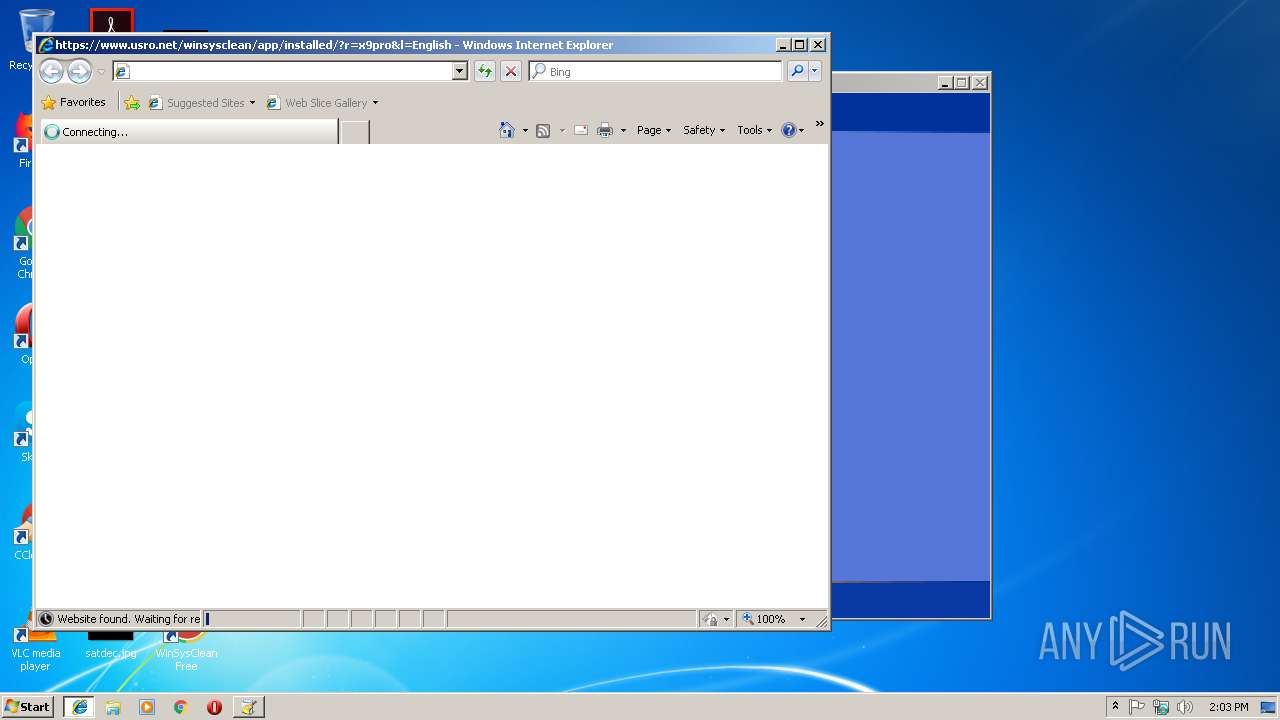Click the Print icon
This screenshot has width=1280, height=720.
click(605, 130)
